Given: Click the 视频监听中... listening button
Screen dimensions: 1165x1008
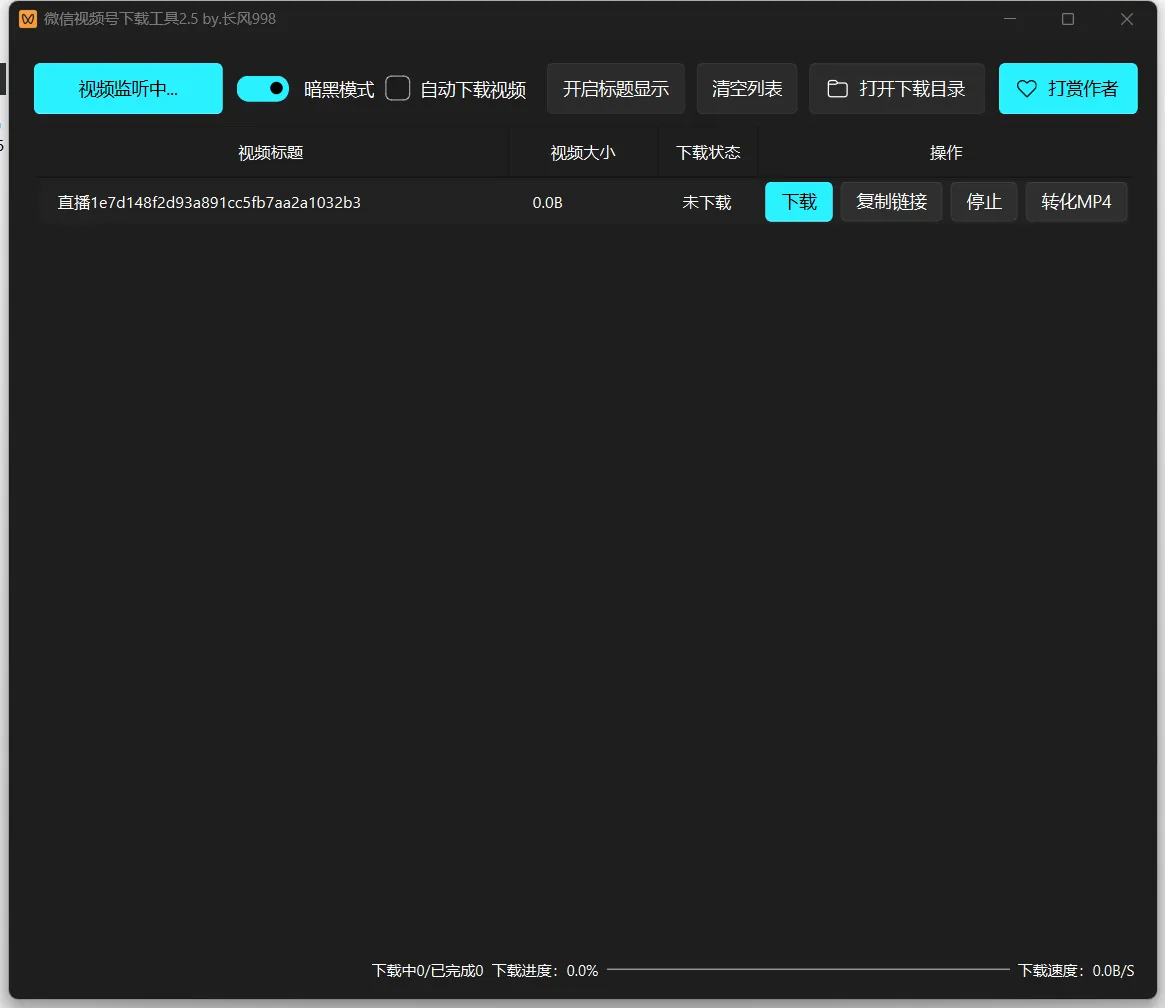Looking at the screenshot, I should (128, 89).
